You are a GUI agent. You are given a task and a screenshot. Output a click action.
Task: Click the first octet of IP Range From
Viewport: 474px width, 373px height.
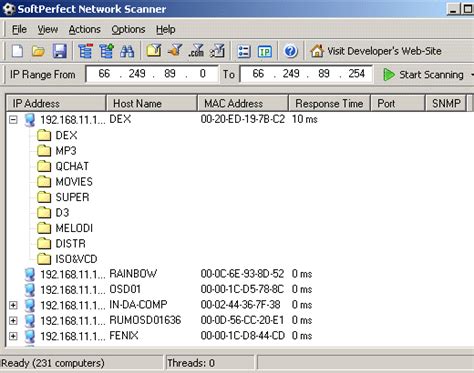(104, 74)
